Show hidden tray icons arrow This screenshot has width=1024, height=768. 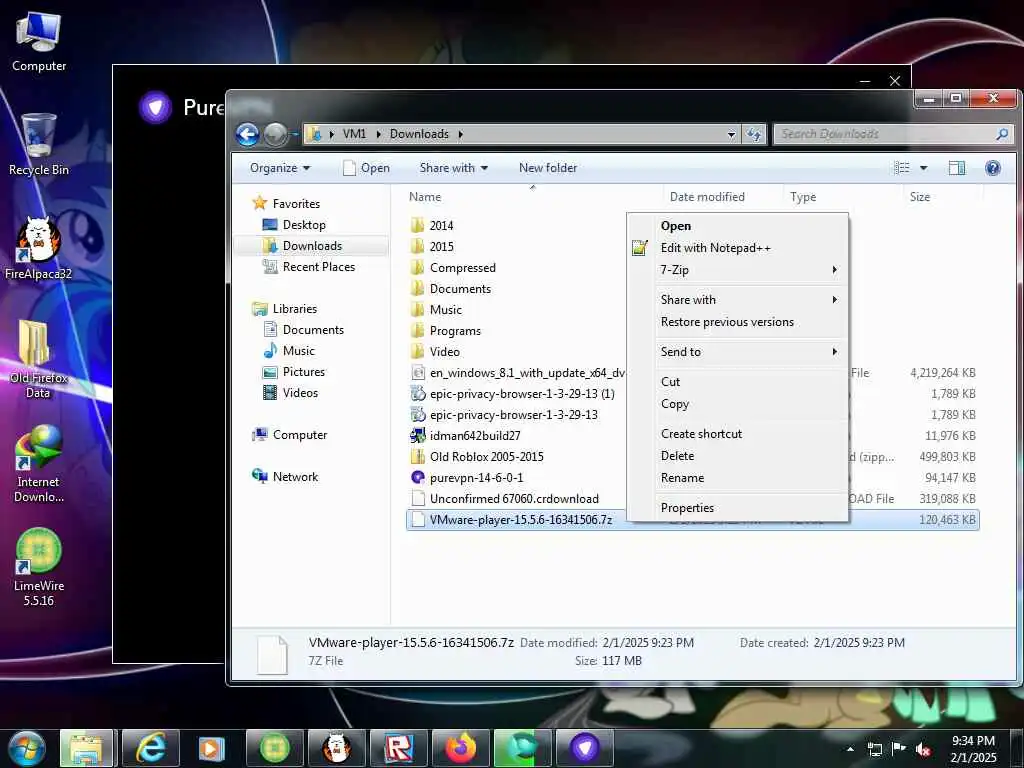click(850, 749)
